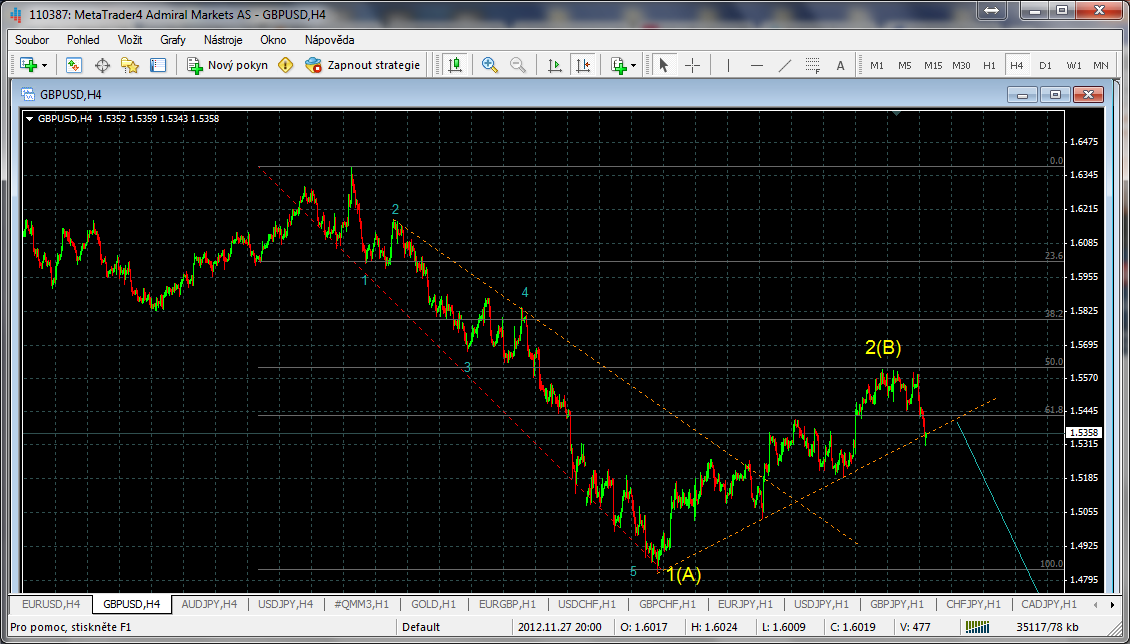Open the Grafy menu

tap(173, 40)
